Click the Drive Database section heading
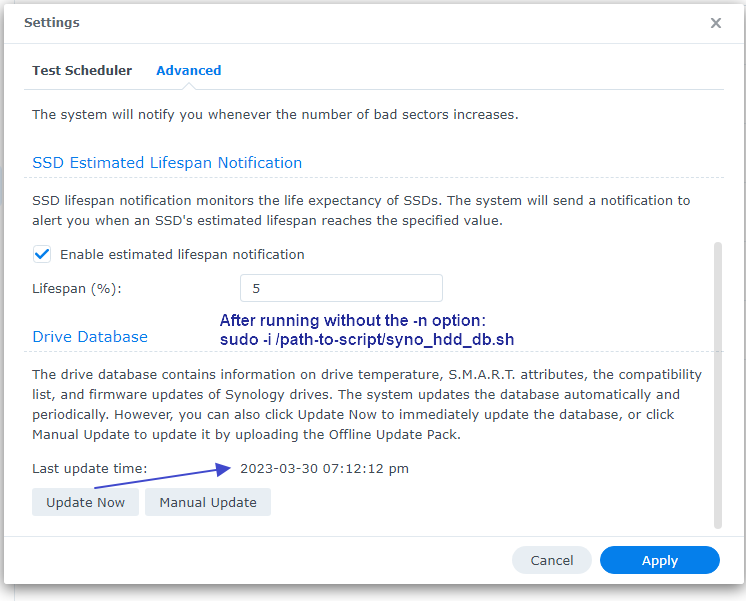The width and height of the screenshot is (746, 601). tap(90, 337)
